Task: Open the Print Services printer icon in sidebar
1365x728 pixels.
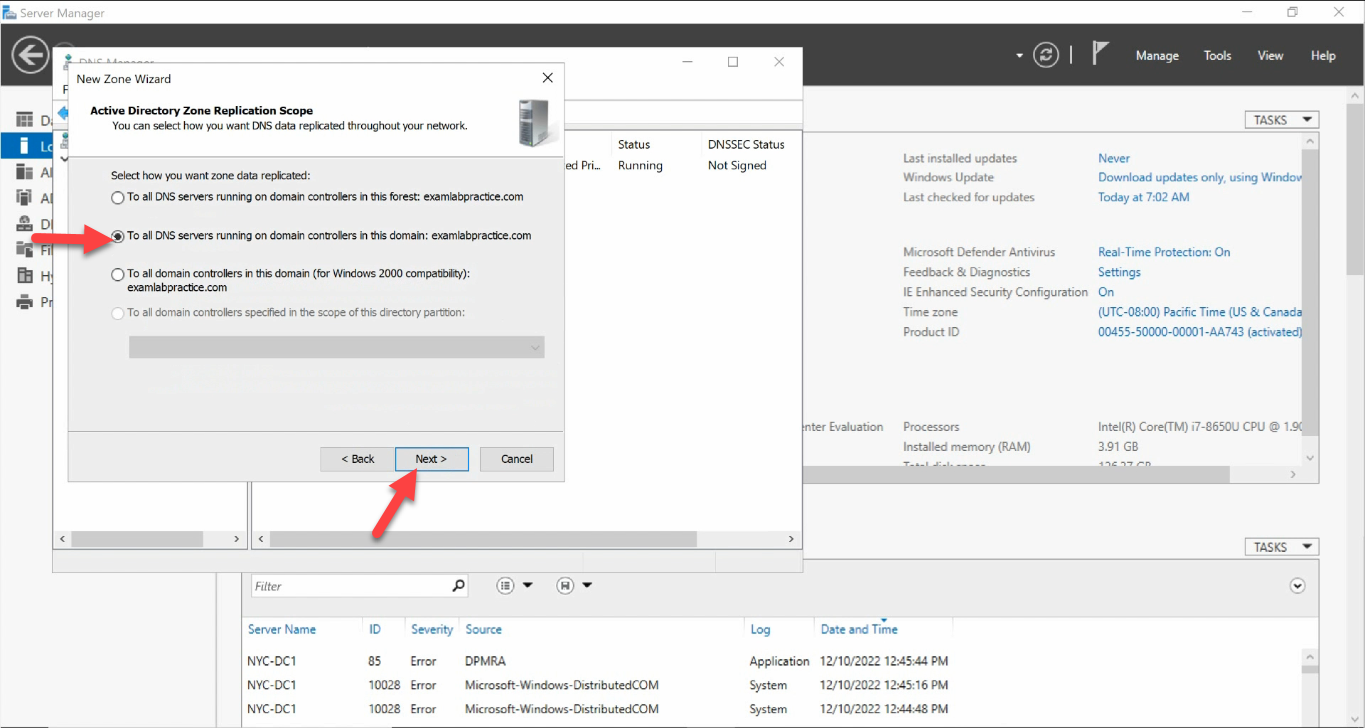Action: click(24, 302)
